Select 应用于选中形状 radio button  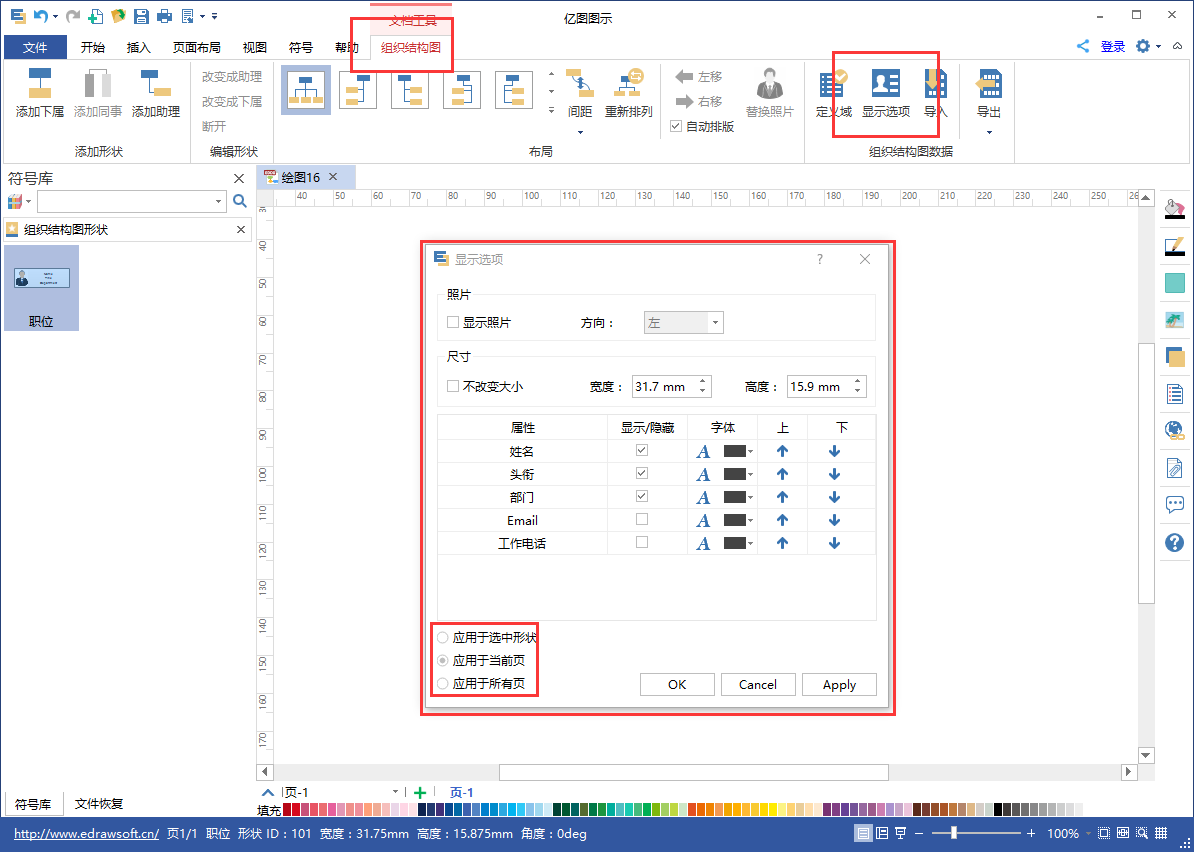(442, 637)
